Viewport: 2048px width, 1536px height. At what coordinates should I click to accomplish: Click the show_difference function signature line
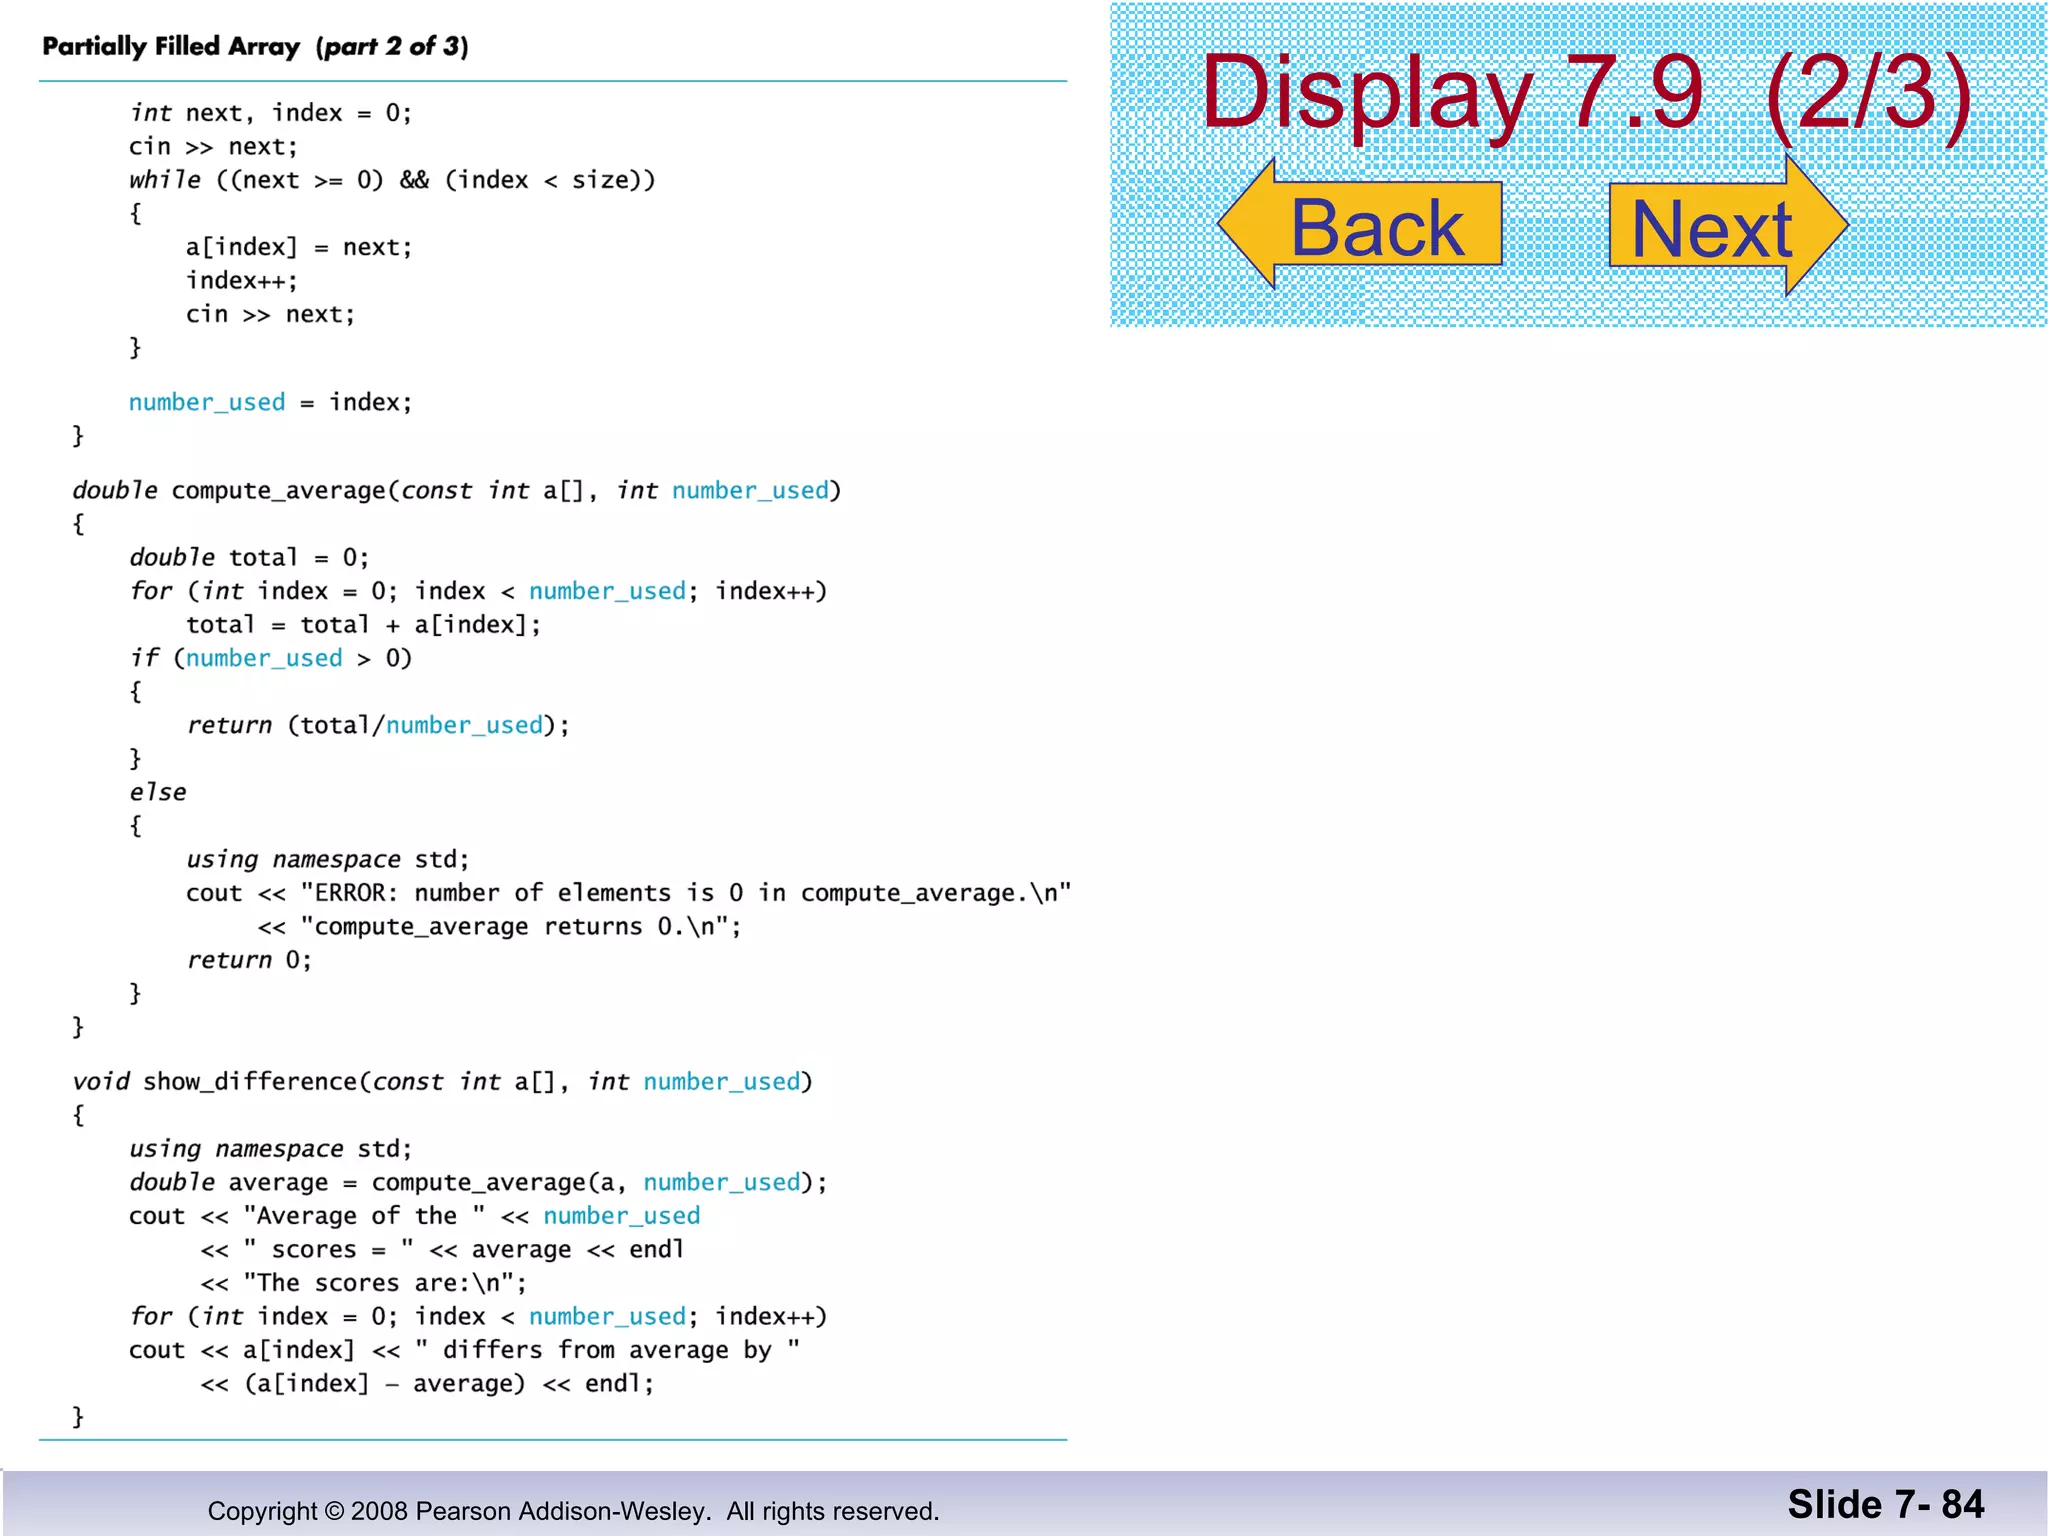(x=442, y=1081)
